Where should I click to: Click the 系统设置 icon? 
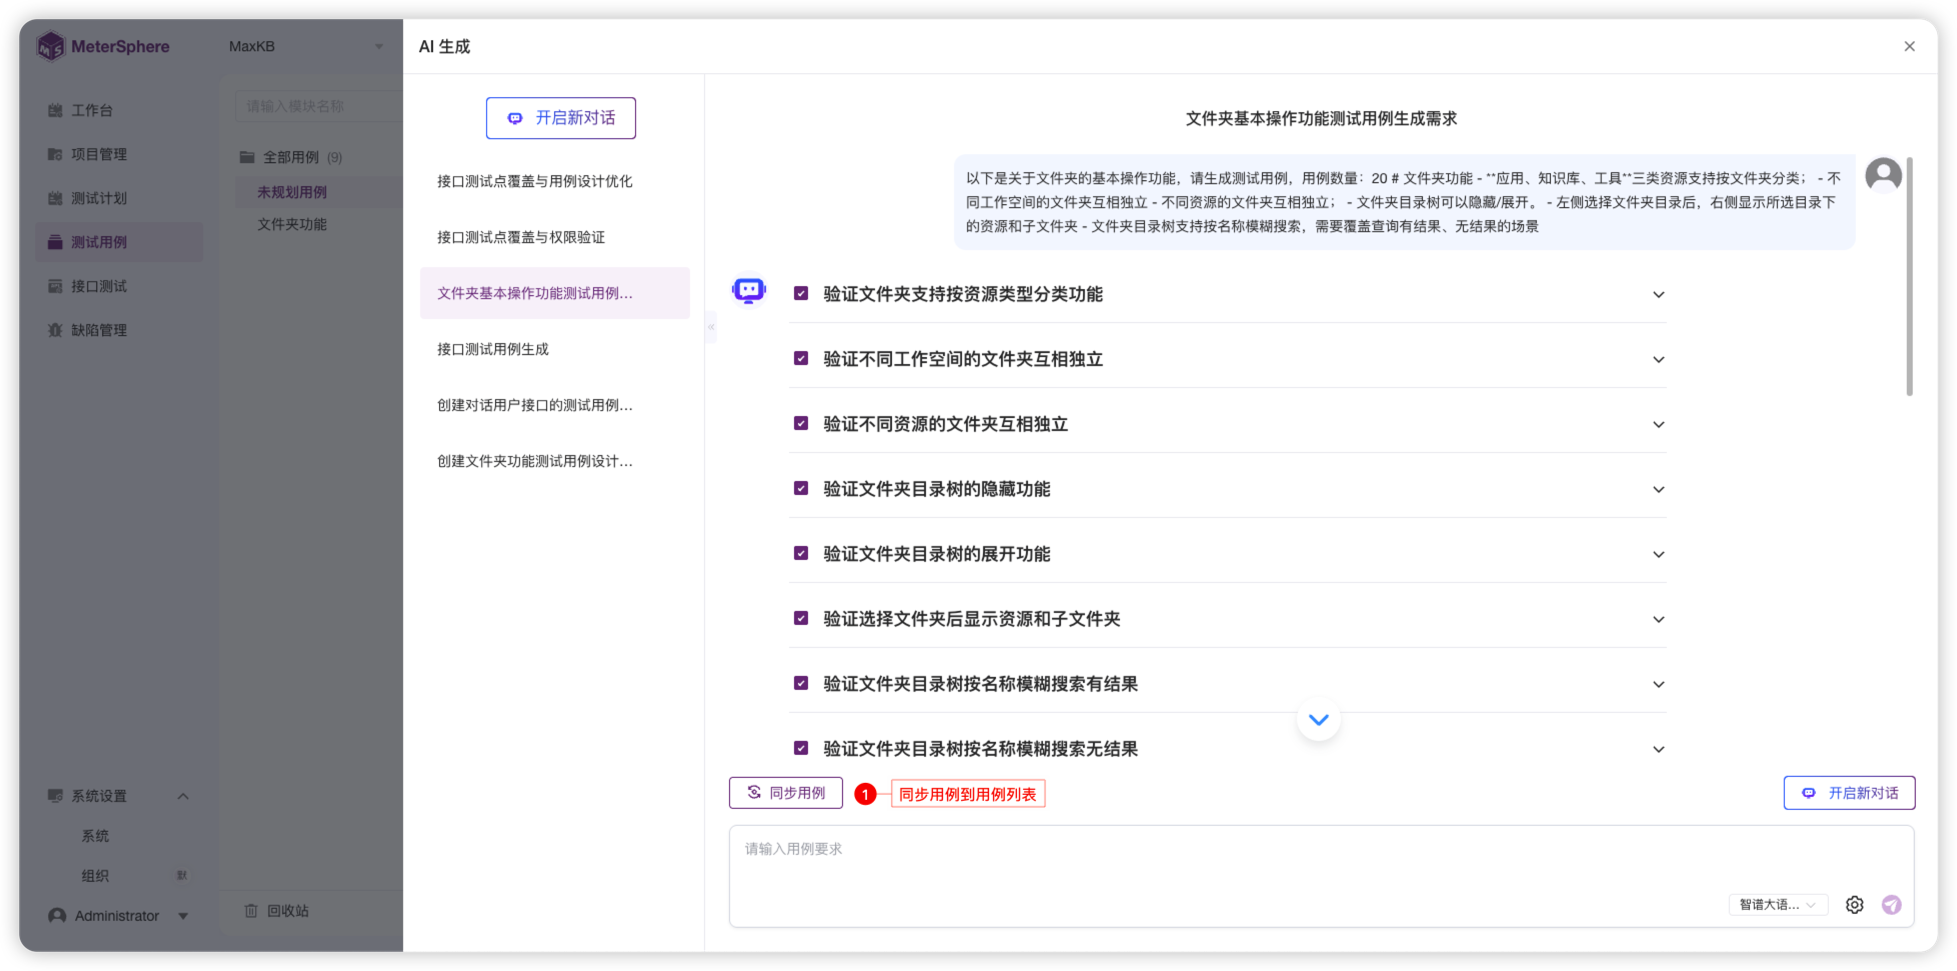click(x=55, y=796)
